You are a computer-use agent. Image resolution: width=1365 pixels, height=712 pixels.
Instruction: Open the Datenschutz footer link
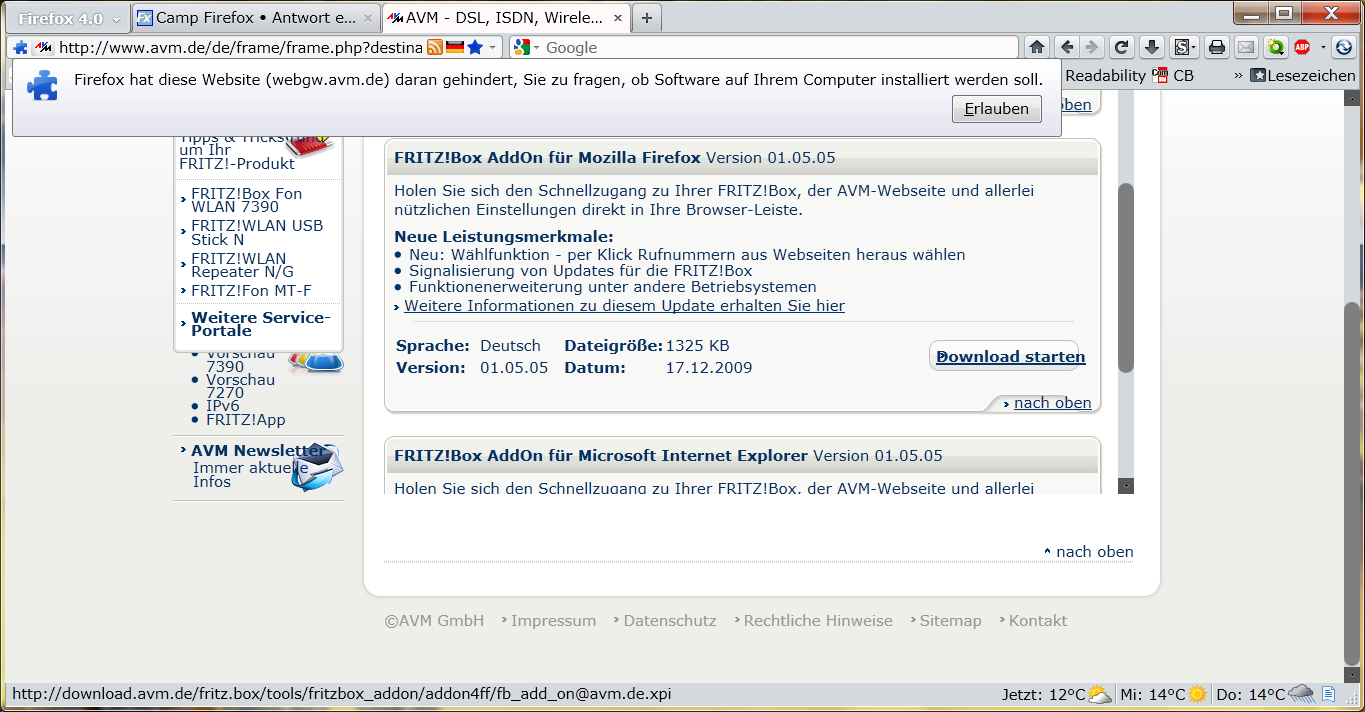coord(670,621)
